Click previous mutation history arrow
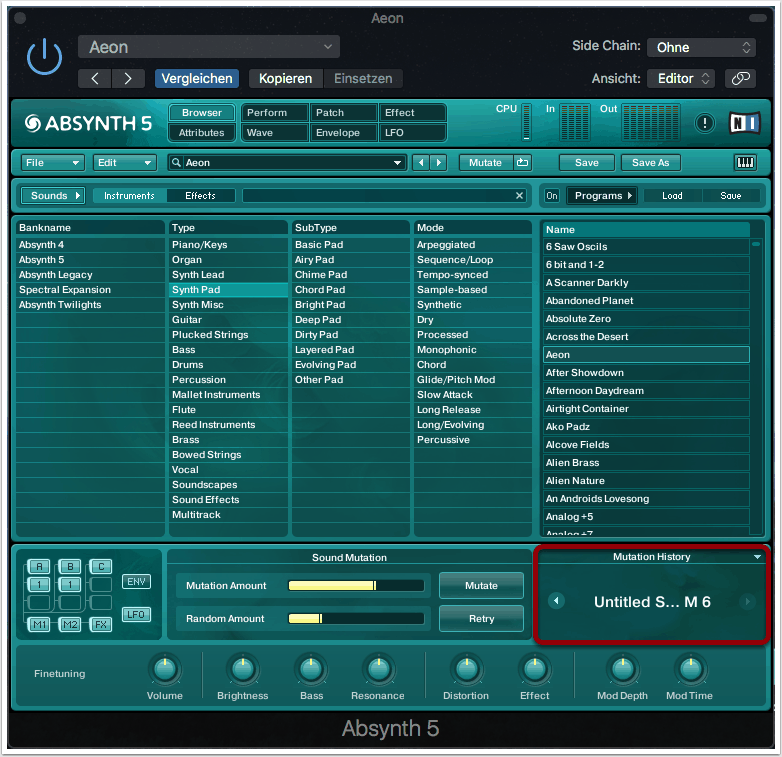 point(557,601)
